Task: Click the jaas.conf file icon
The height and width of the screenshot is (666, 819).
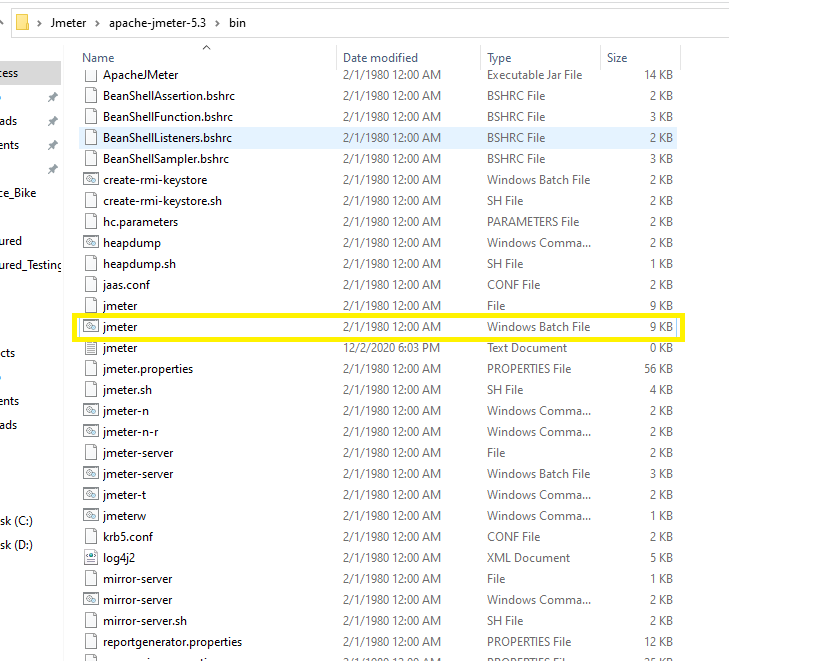Action: point(91,285)
